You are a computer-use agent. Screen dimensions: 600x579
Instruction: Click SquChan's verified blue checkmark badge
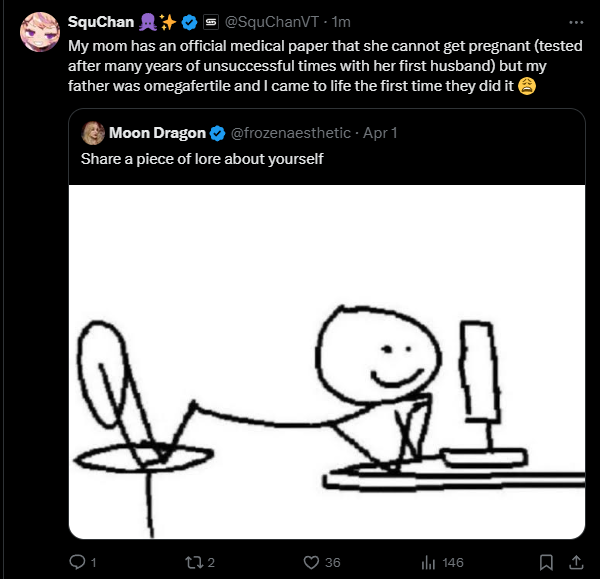coord(189,22)
